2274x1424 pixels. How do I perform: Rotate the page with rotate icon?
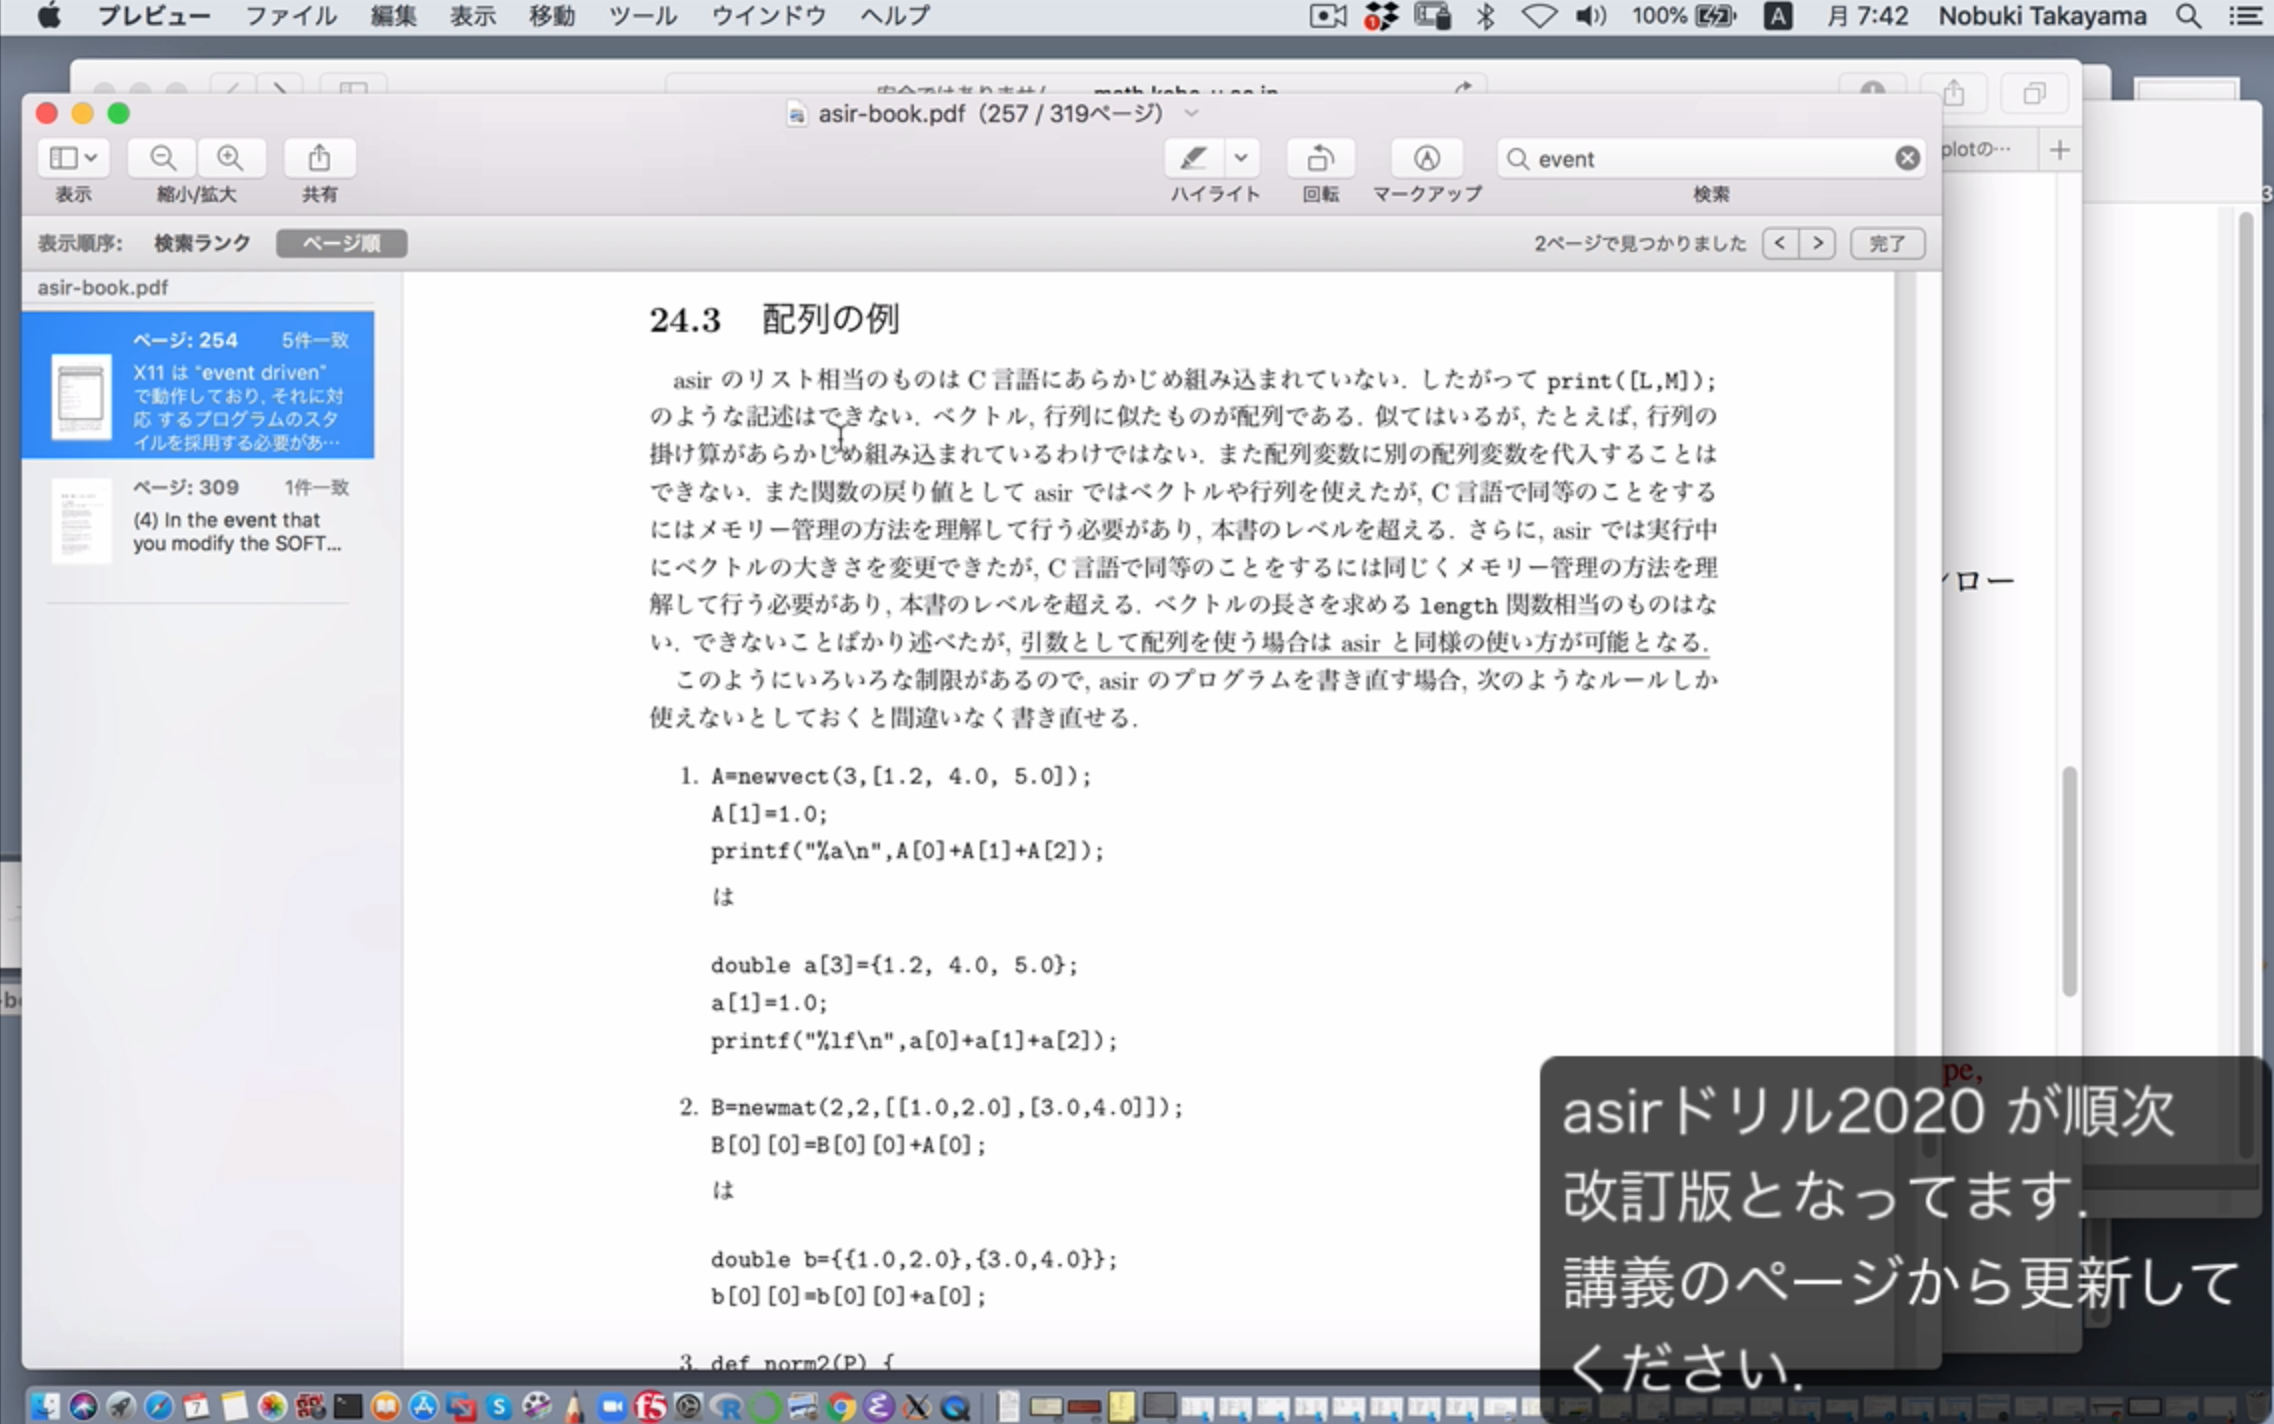coord(1320,158)
